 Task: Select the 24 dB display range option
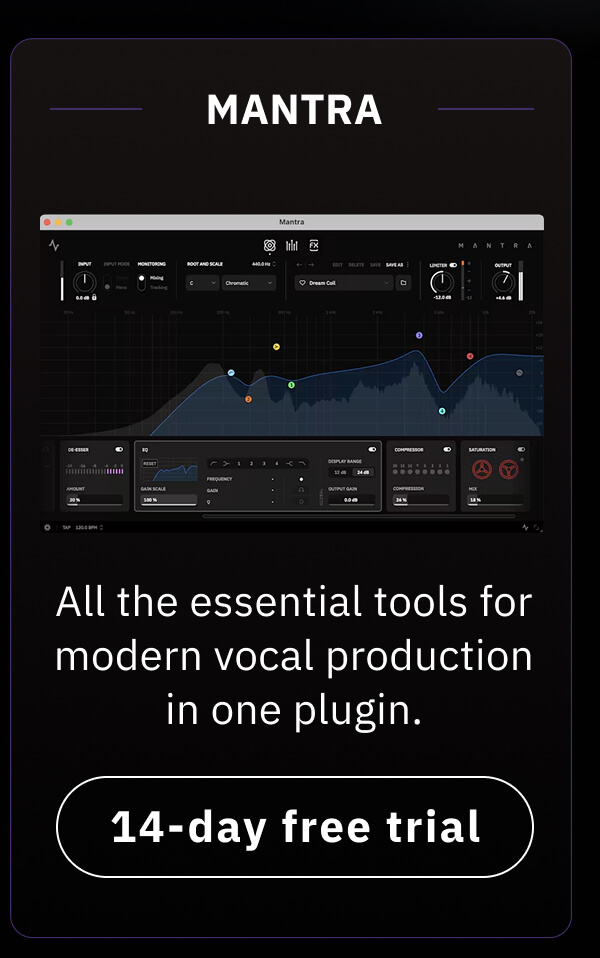pyautogui.click(x=363, y=472)
